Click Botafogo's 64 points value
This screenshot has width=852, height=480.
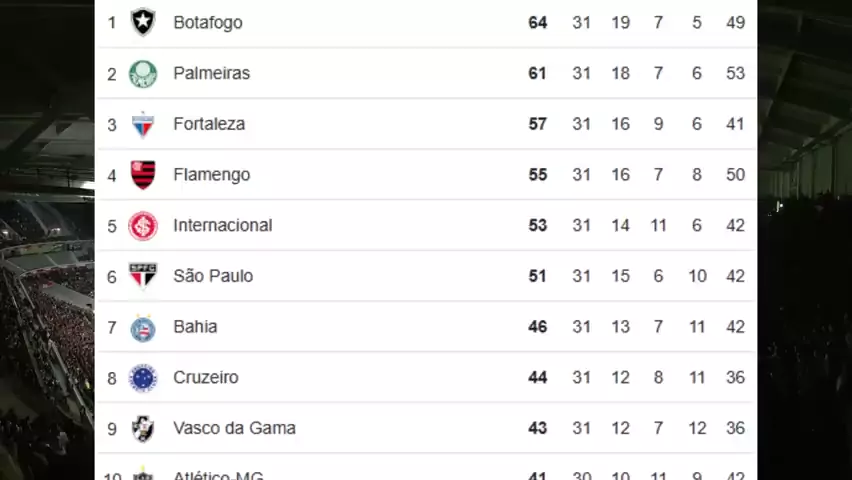[538, 22]
